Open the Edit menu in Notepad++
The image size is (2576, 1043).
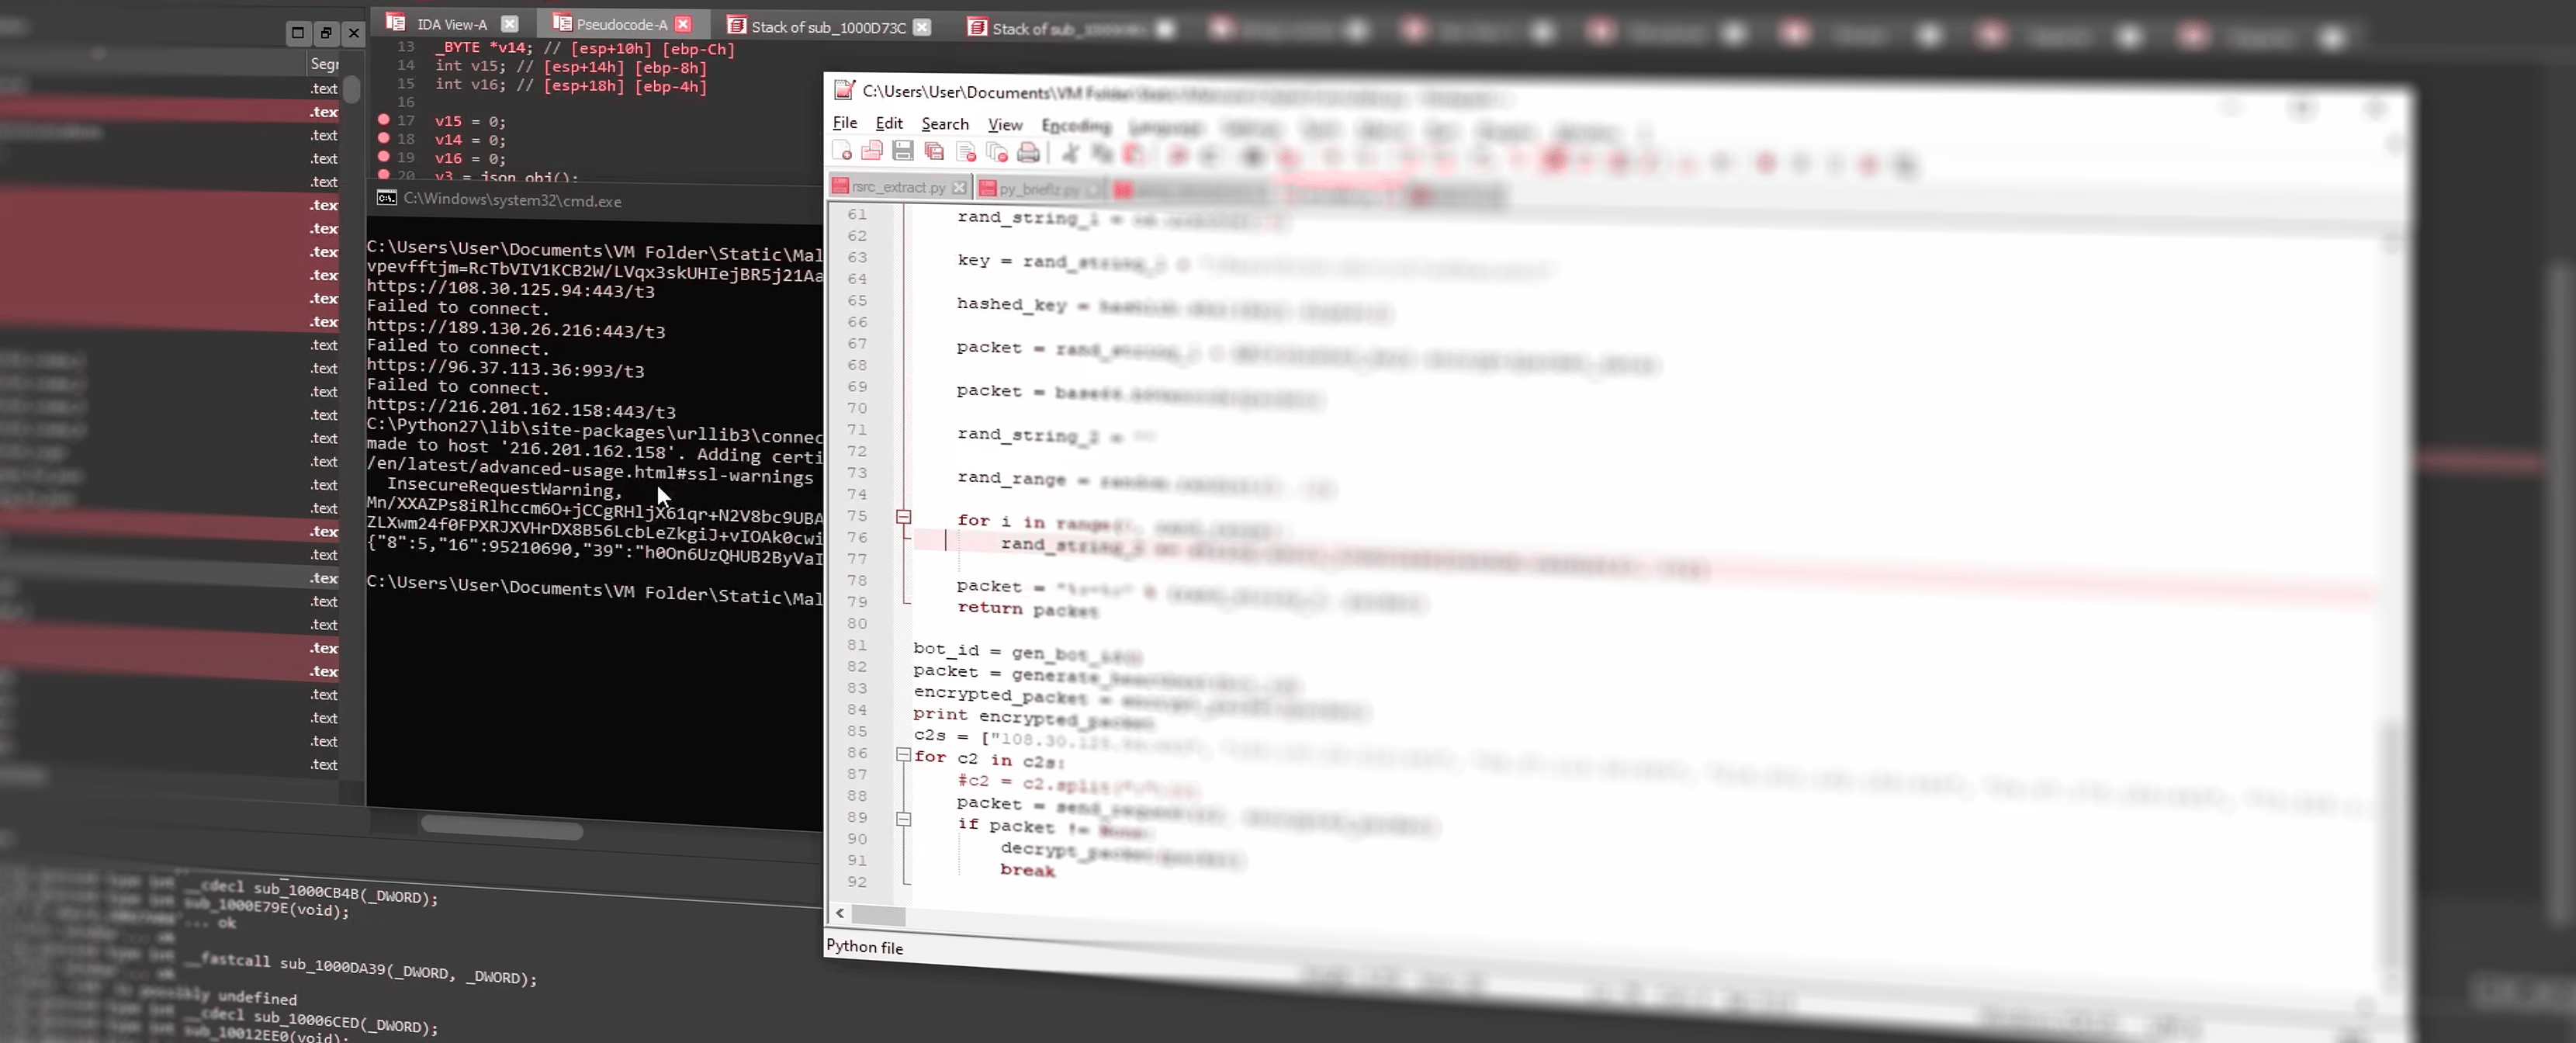889,123
